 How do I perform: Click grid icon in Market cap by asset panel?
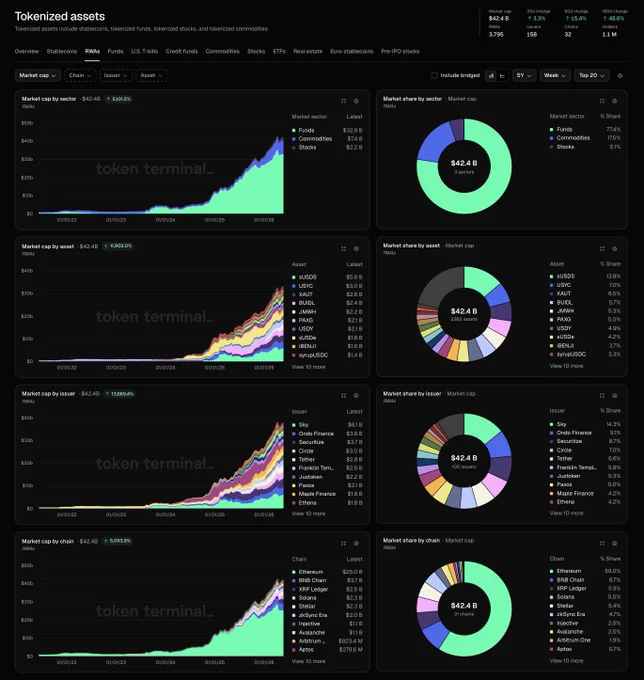coord(343,248)
